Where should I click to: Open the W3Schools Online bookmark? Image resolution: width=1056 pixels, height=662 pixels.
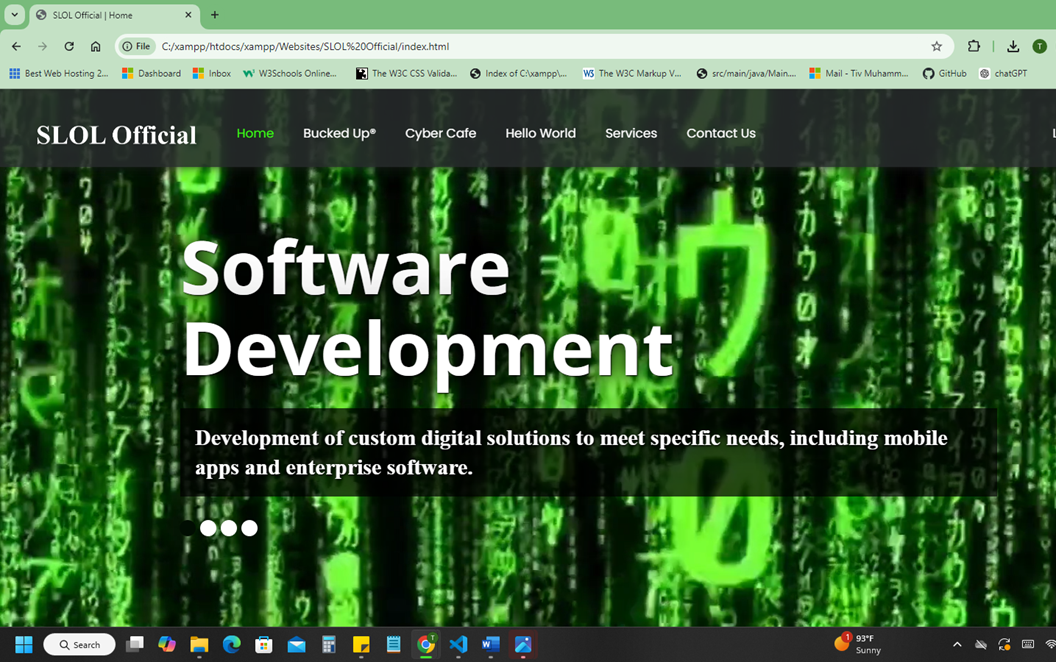coord(290,73)
